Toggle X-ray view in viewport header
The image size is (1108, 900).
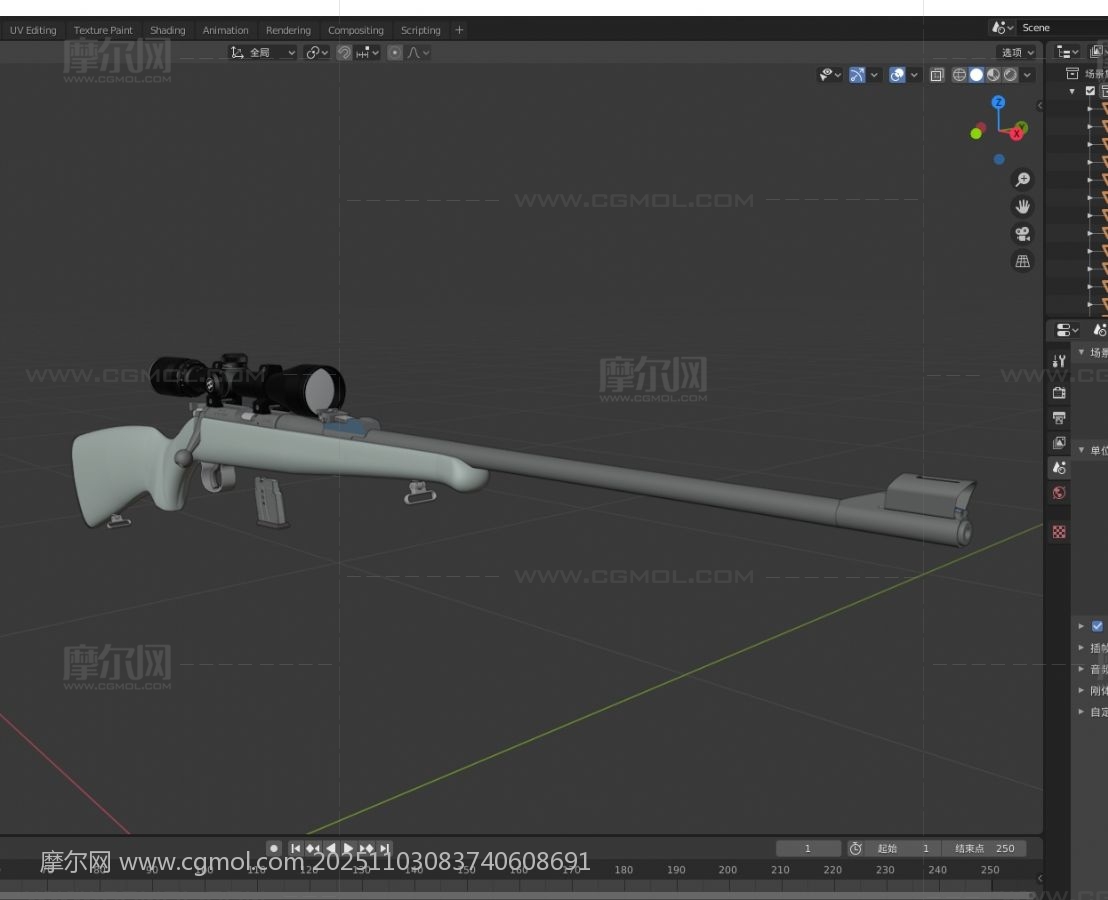(x=936, y=75)
